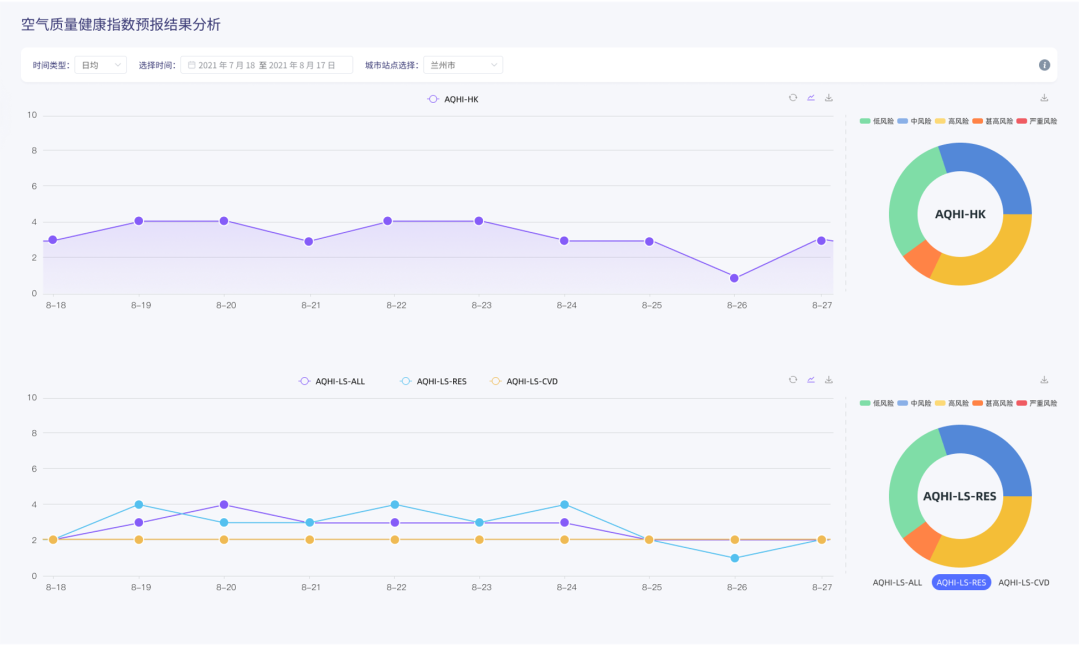This screenshot has height=646, width=1080.
Task: Open the 选择时间 date range field
Action: tap(267, 65)
